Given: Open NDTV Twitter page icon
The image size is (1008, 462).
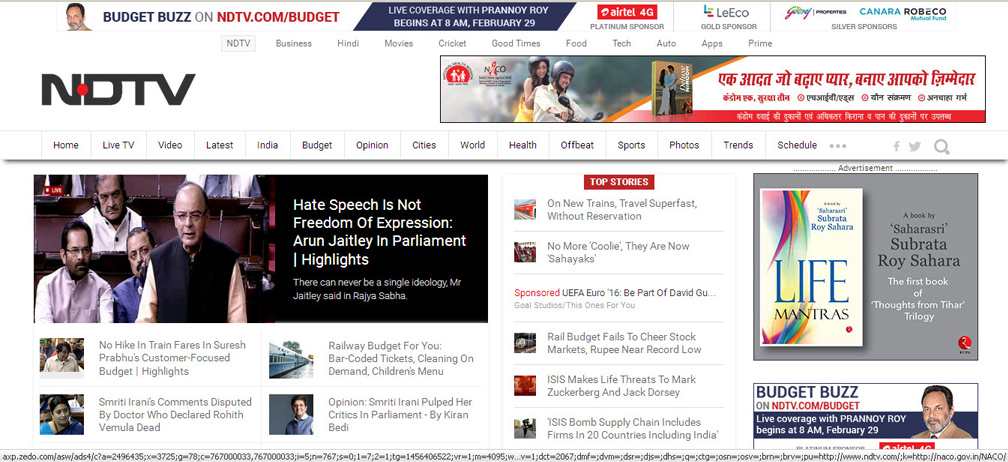Looking at the screenshot, I should click(x=915, y=147).
